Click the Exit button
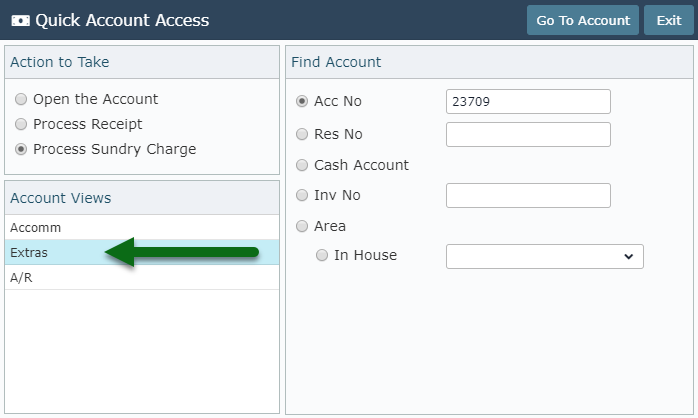This screenshot has height=418, width=698. (669, 20)
